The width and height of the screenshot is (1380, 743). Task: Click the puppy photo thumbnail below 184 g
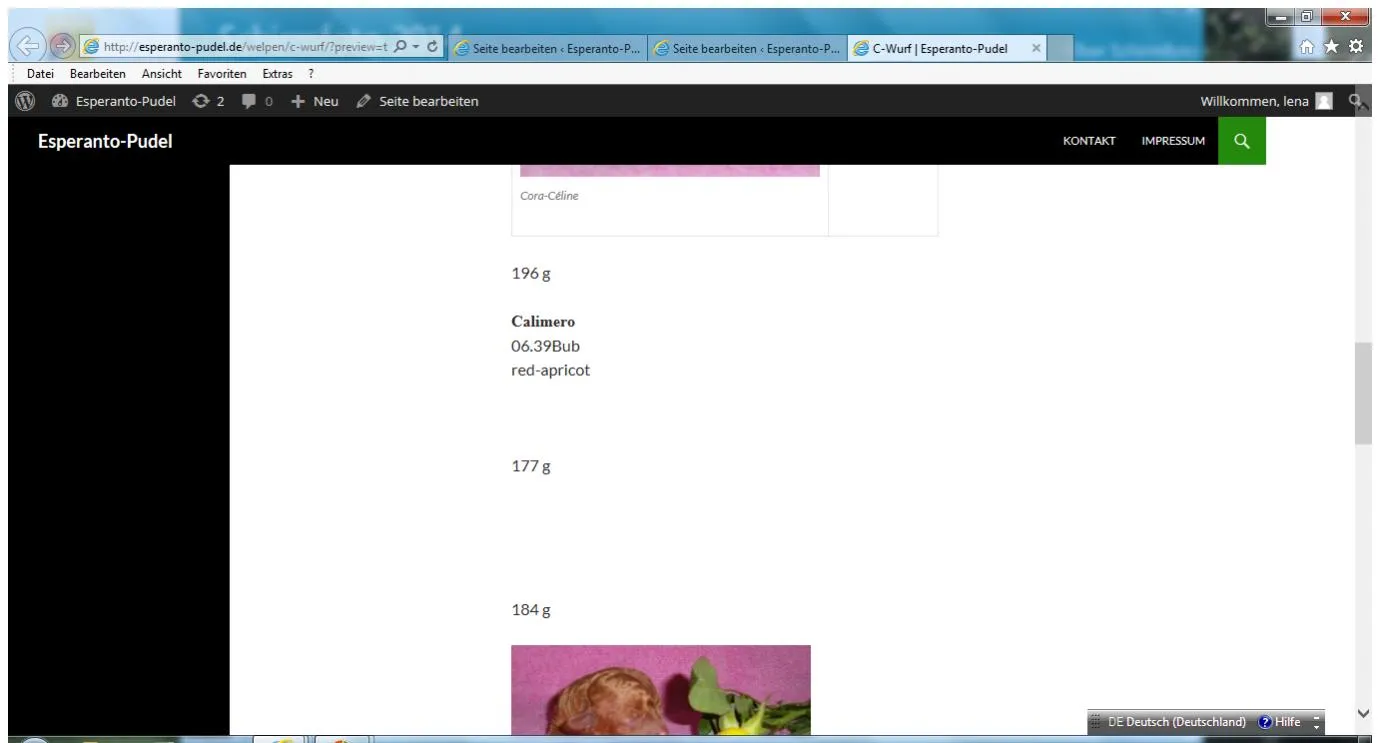click(x=661, y=690)
